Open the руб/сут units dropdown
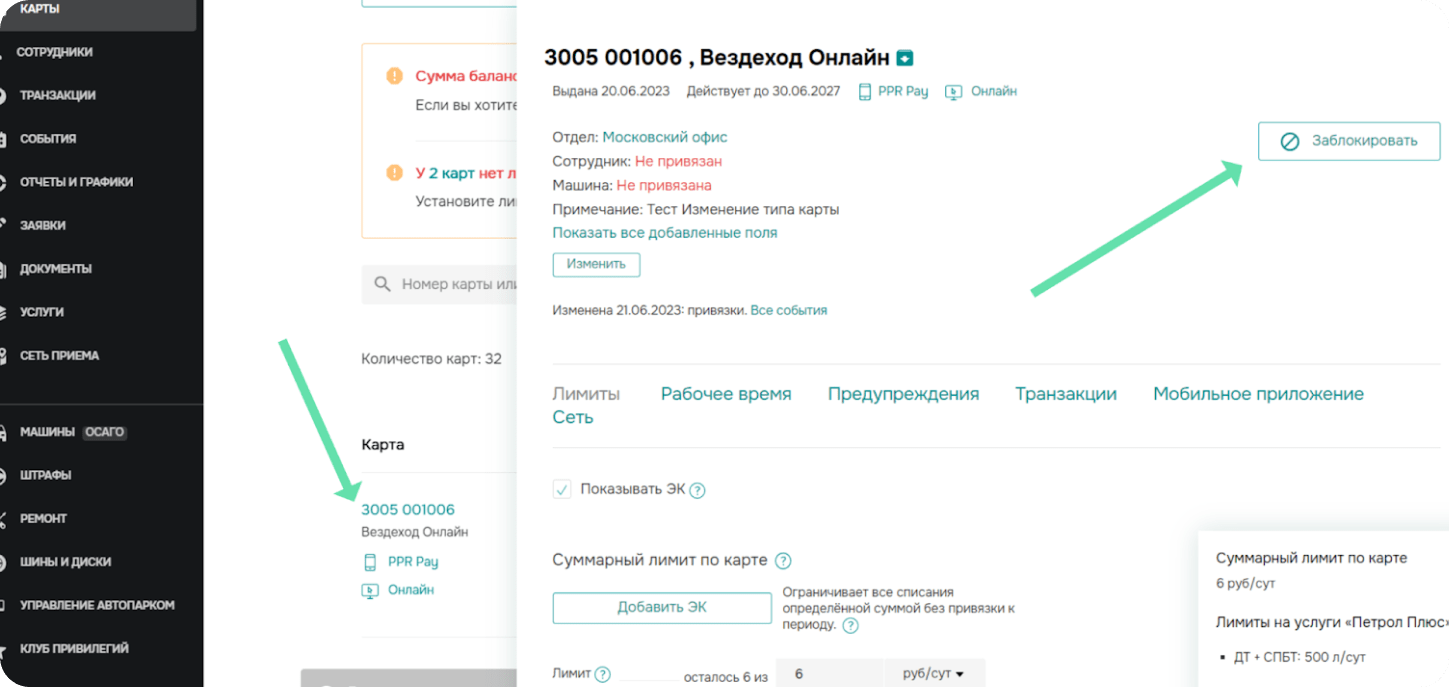 (x=934, y=674)
